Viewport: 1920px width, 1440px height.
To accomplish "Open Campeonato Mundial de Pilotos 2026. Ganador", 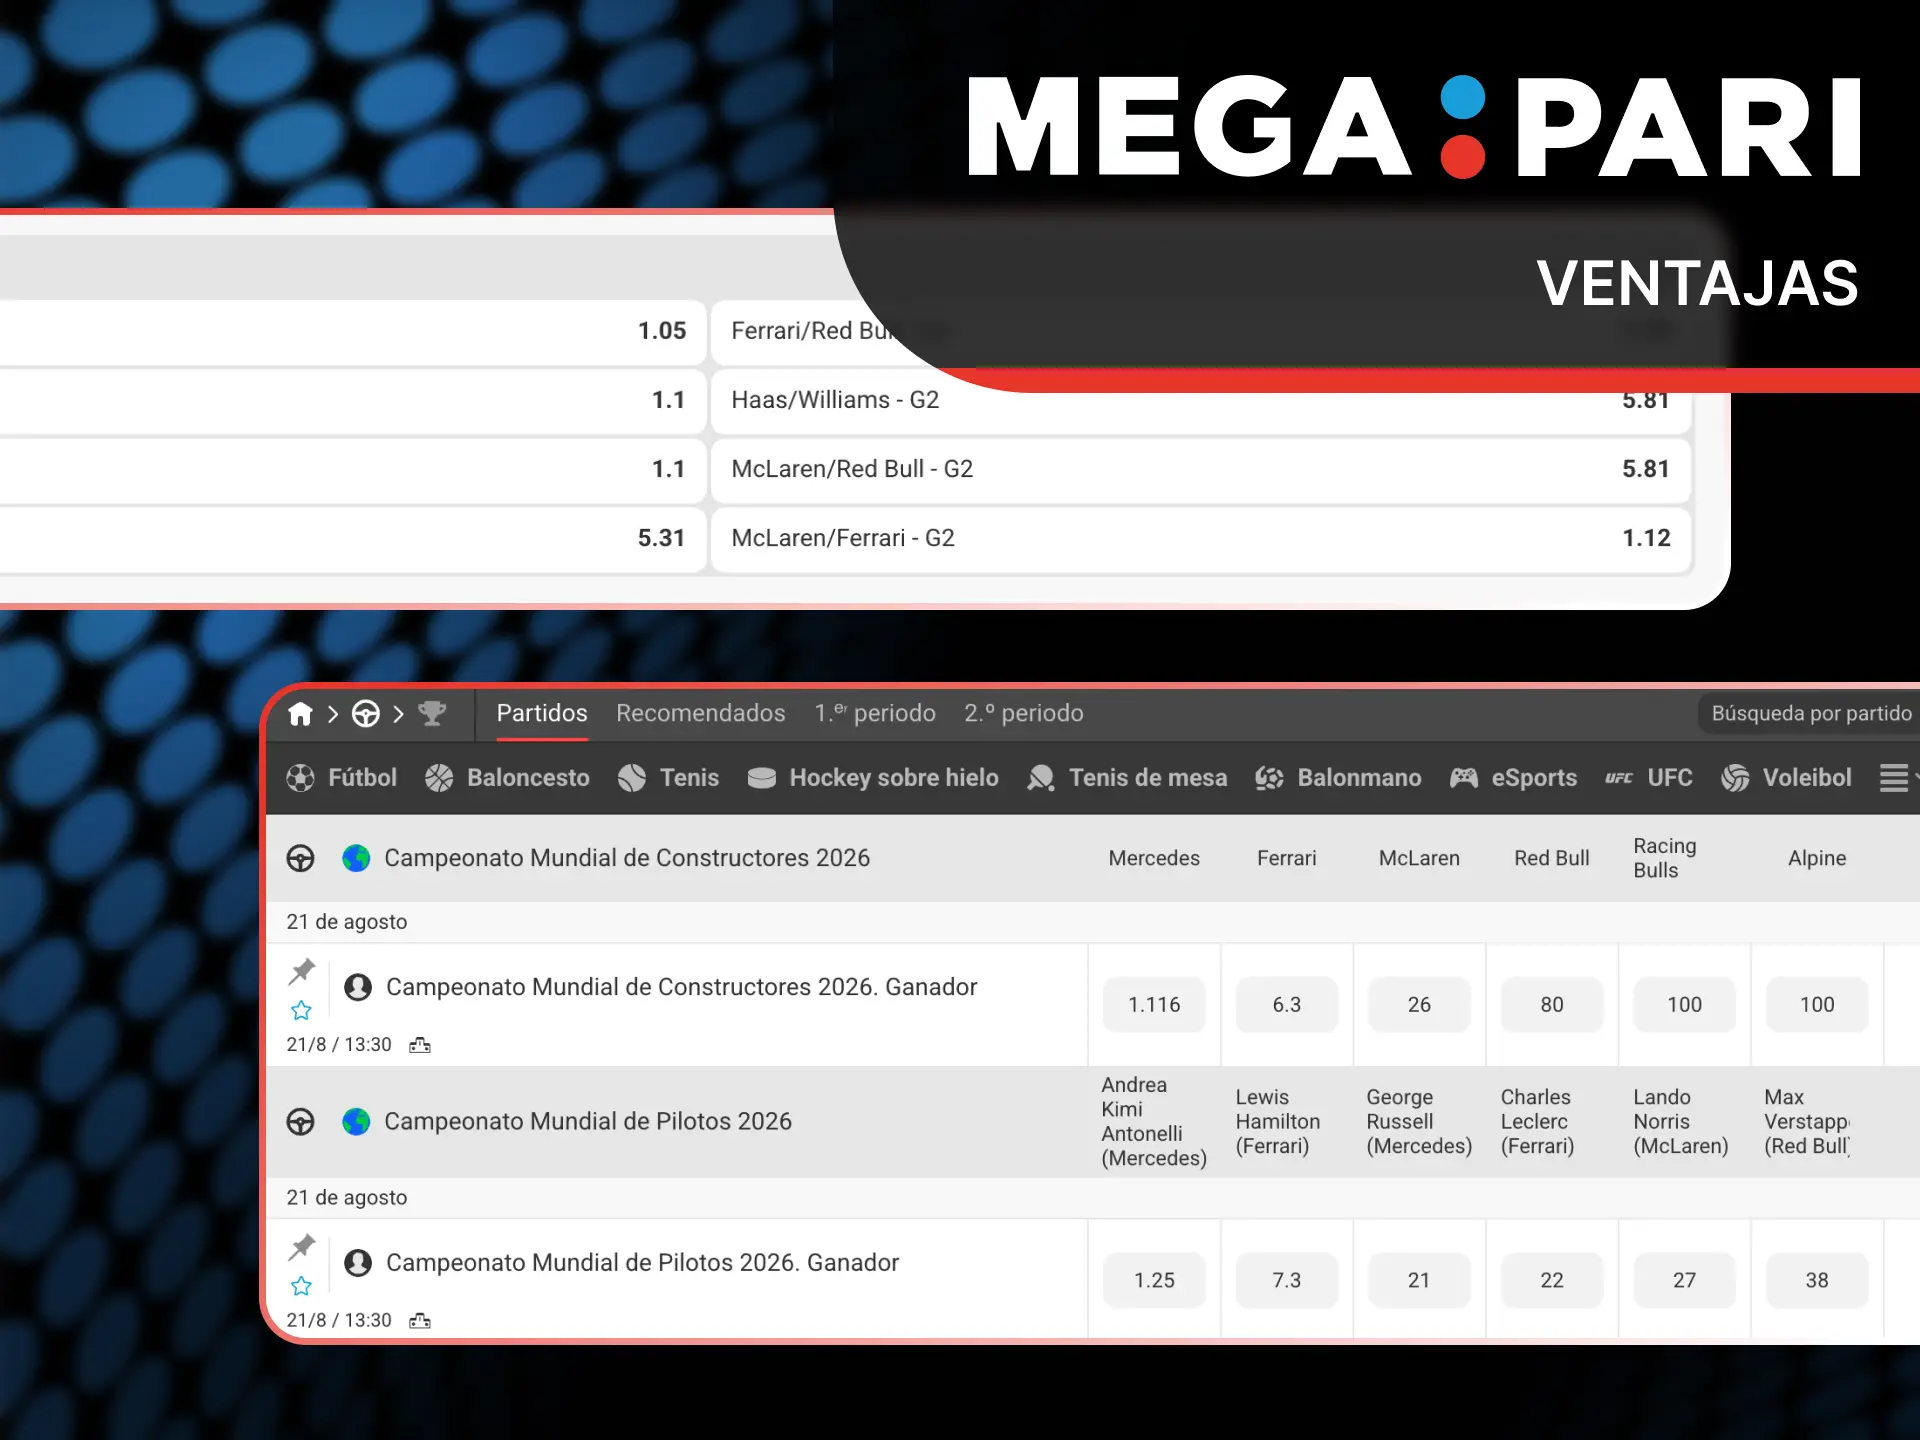I will pos(643,1263).
